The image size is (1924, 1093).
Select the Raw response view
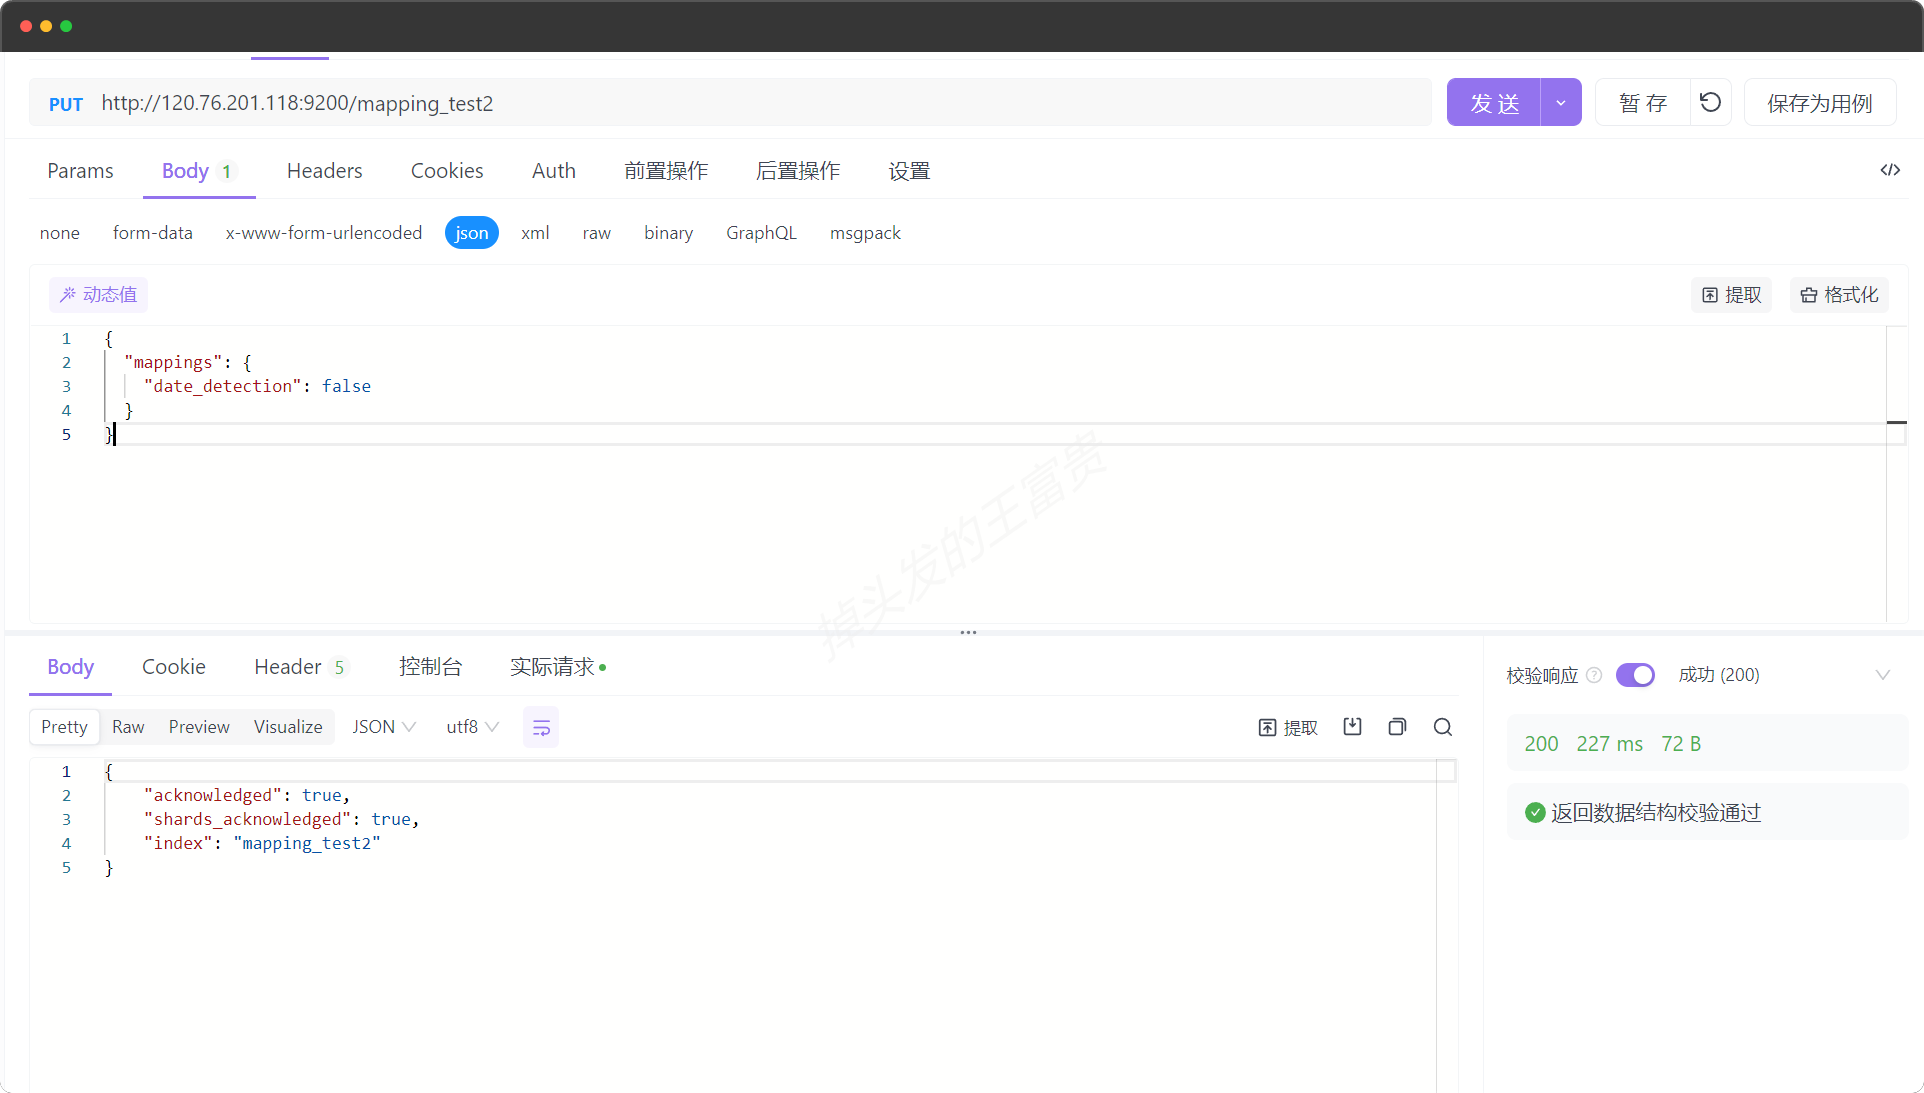tap(128, 727)
